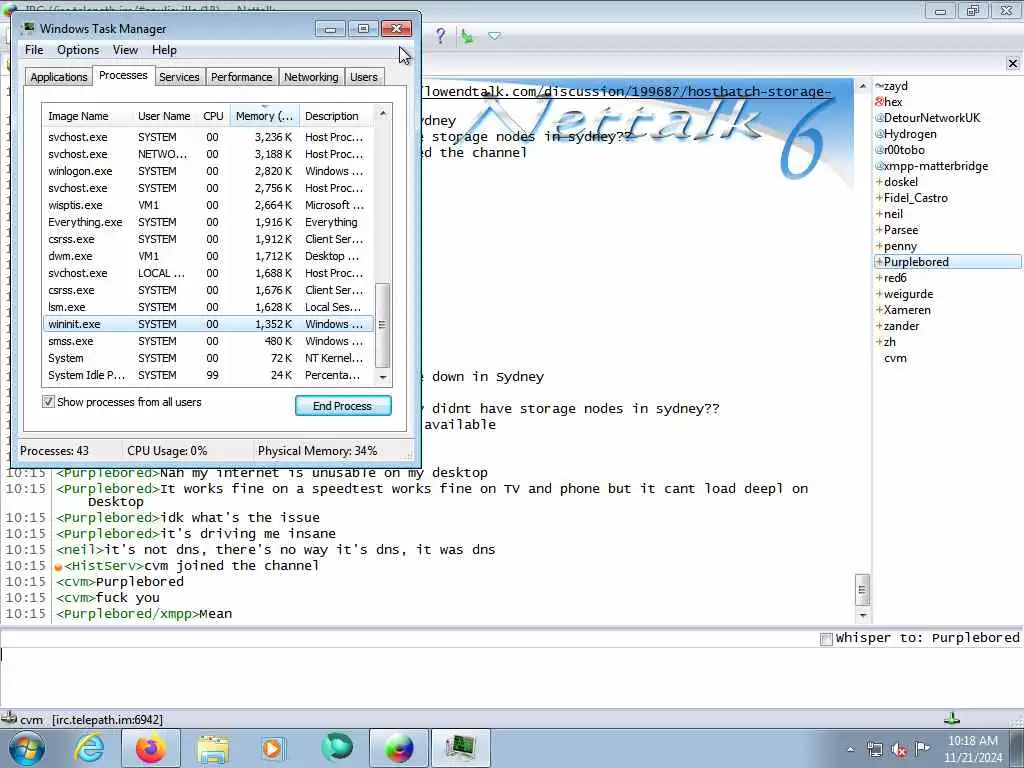Switch to the Applications tab
Screen dimensions: 1024x768
59,77
